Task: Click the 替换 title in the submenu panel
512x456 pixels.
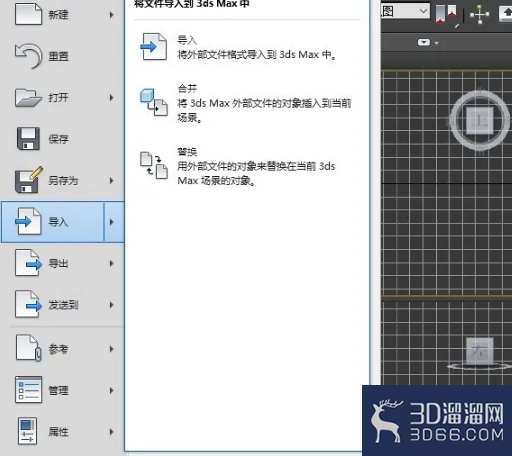Action: pyautogui.click(x=187, y=152)
